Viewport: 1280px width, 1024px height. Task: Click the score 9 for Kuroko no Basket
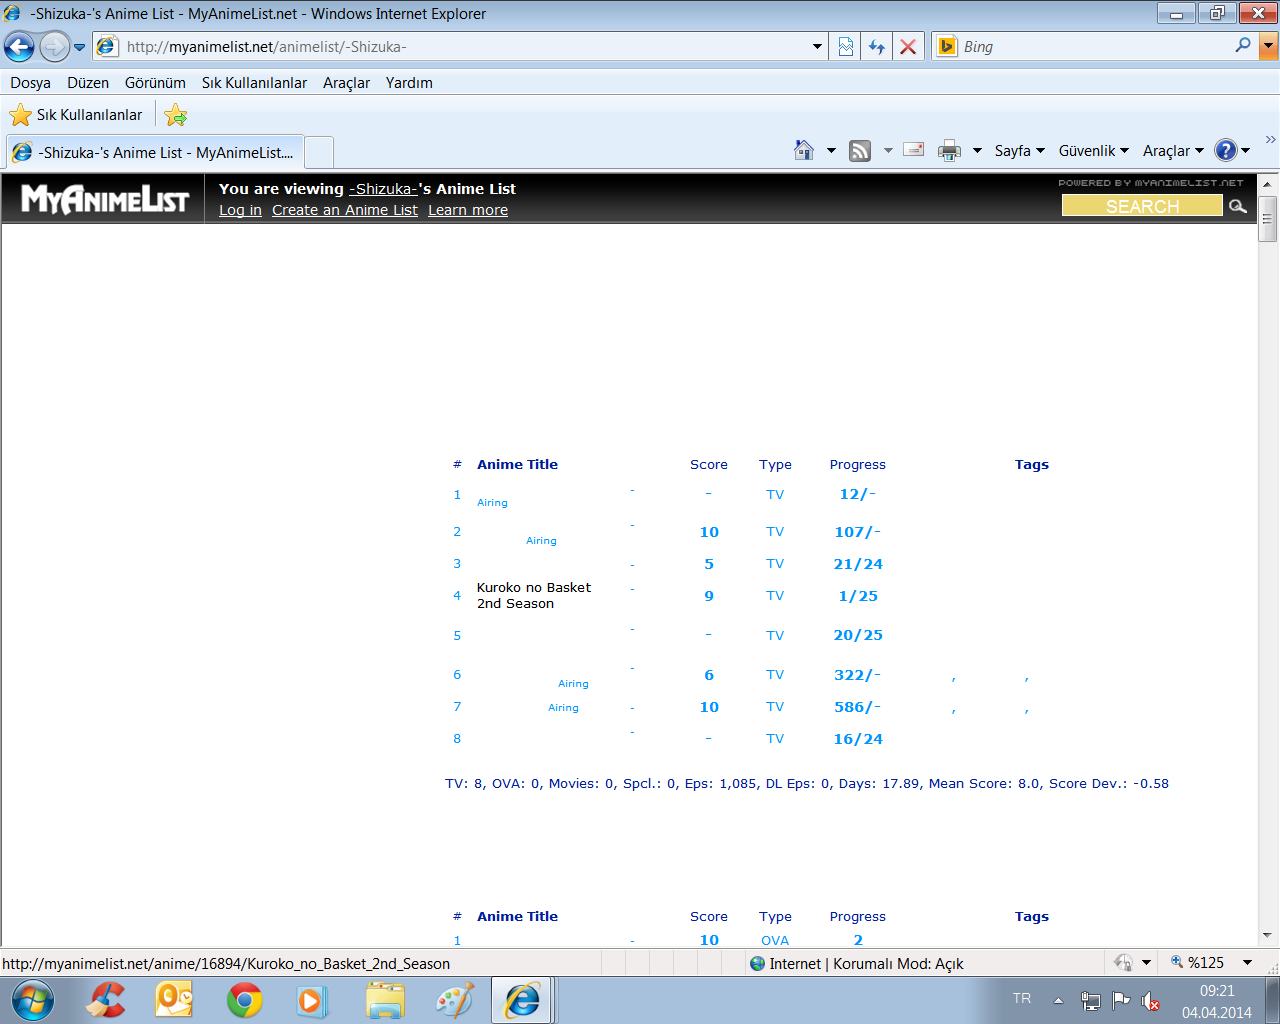[x=709, y=596]
